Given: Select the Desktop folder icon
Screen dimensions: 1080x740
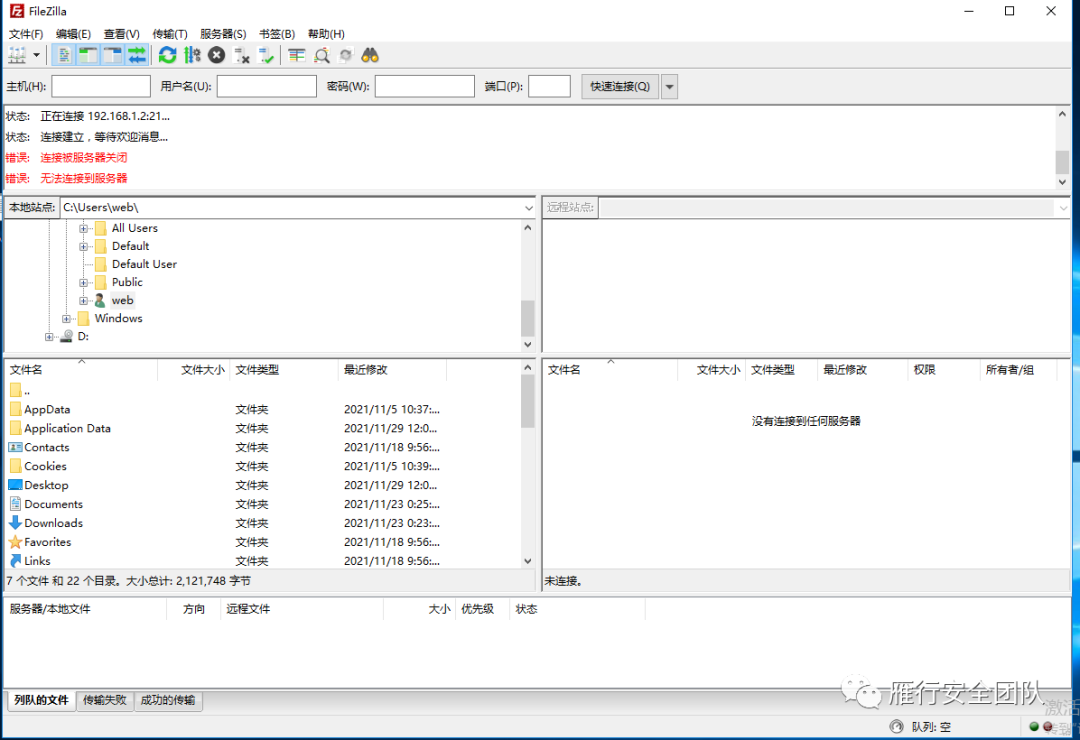Looking at the screenshot, I should 15,485.
